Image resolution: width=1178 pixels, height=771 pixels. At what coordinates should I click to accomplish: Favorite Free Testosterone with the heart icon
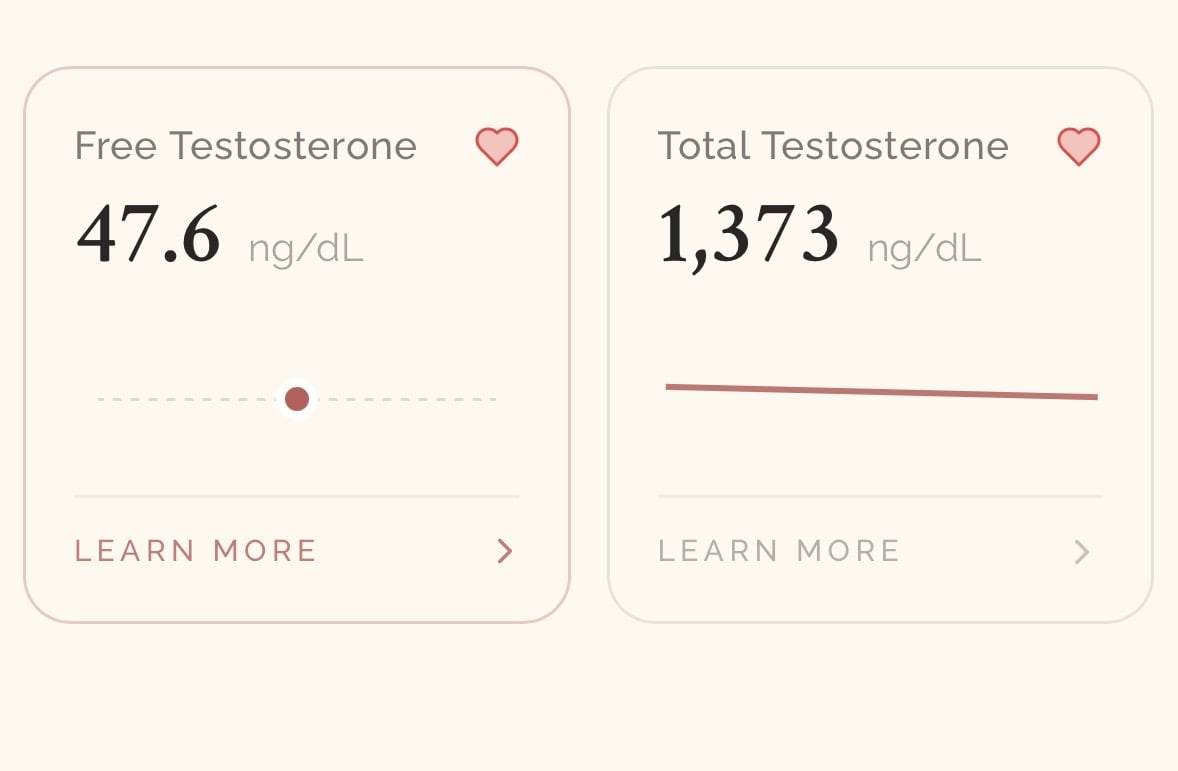(497, 146)
